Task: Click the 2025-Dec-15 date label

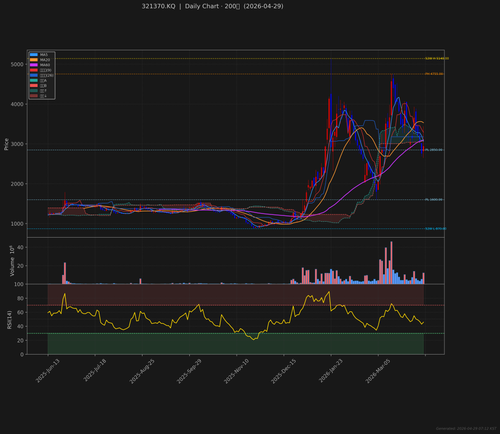Action: pos(284,371)
